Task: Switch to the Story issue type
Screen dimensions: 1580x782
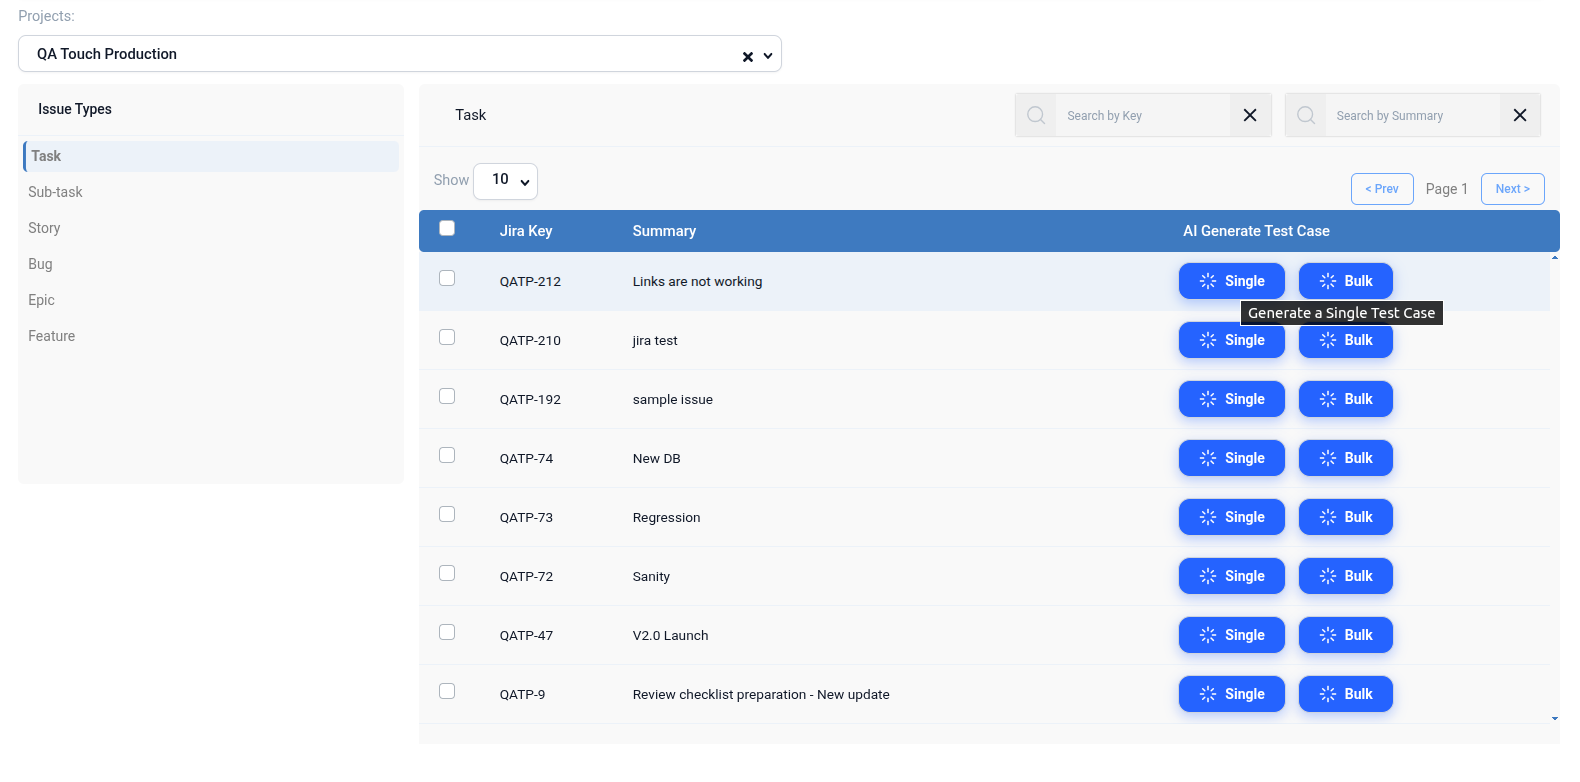Action: tap(44, 228)
